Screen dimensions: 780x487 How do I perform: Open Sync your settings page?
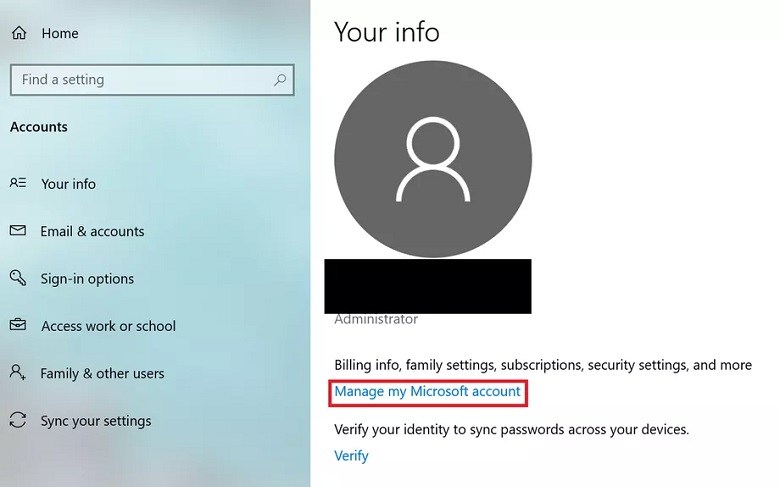point(96,421)
